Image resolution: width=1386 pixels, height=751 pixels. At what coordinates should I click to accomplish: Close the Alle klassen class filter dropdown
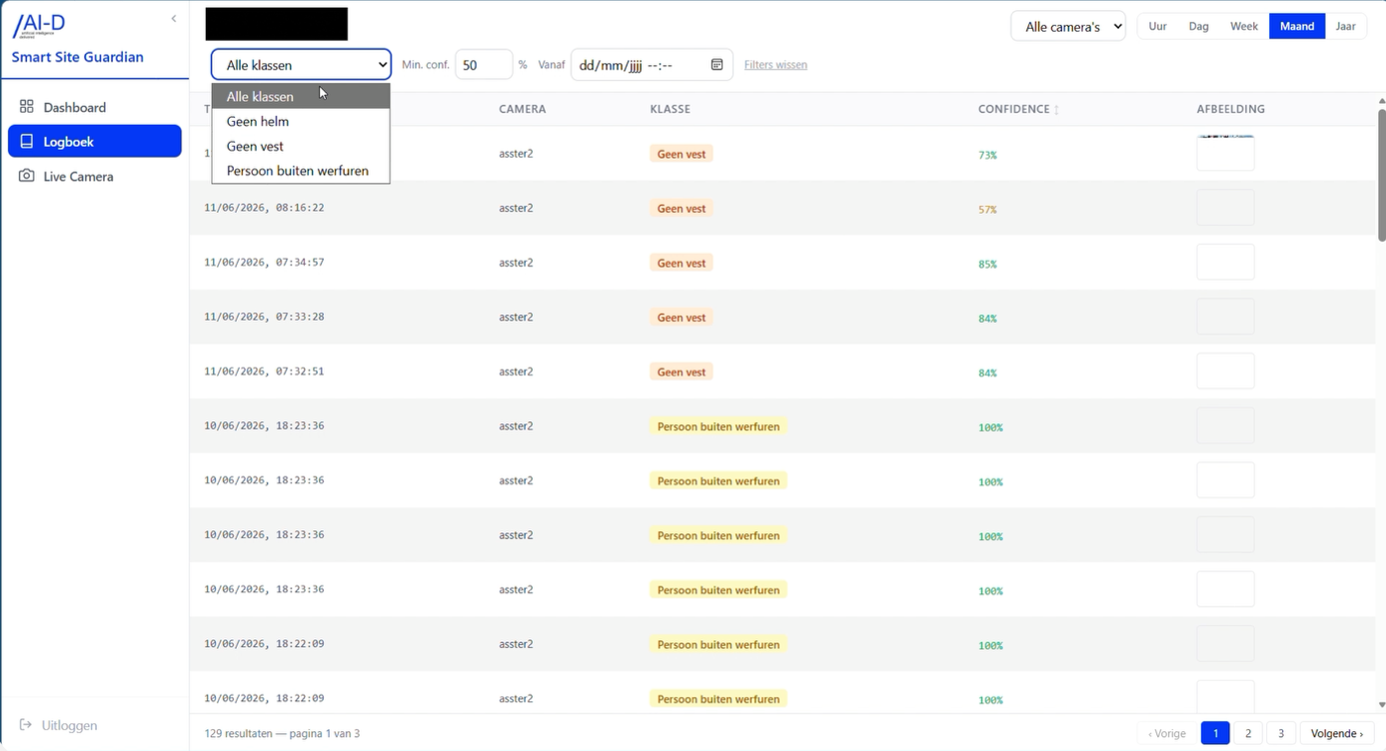click(301, 65)
